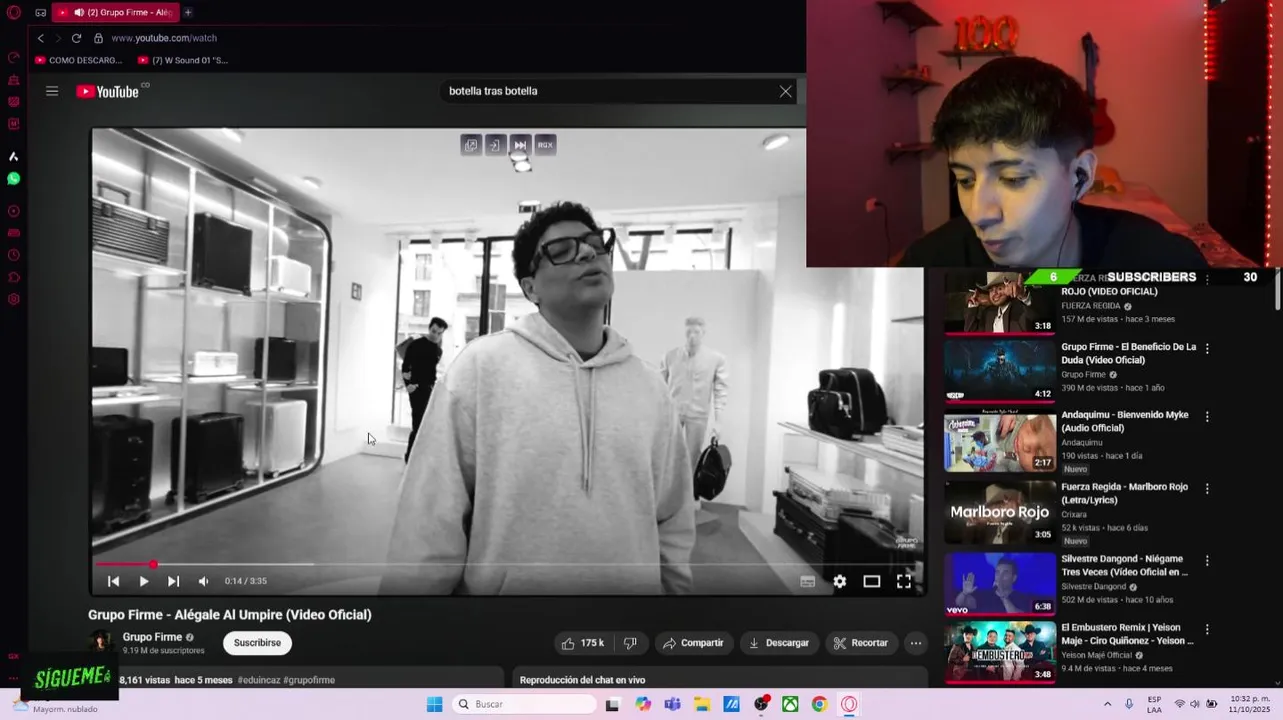This screenshot has width=1283, height=720.
Task: Open 'El Embustero Remix' video thumbnail
Action: [1000, 652]
